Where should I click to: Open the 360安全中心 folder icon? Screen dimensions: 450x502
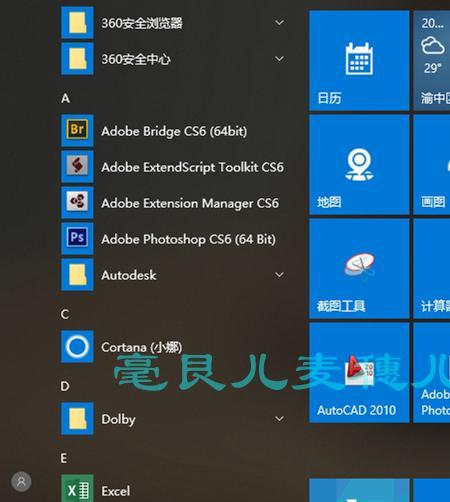77,59
